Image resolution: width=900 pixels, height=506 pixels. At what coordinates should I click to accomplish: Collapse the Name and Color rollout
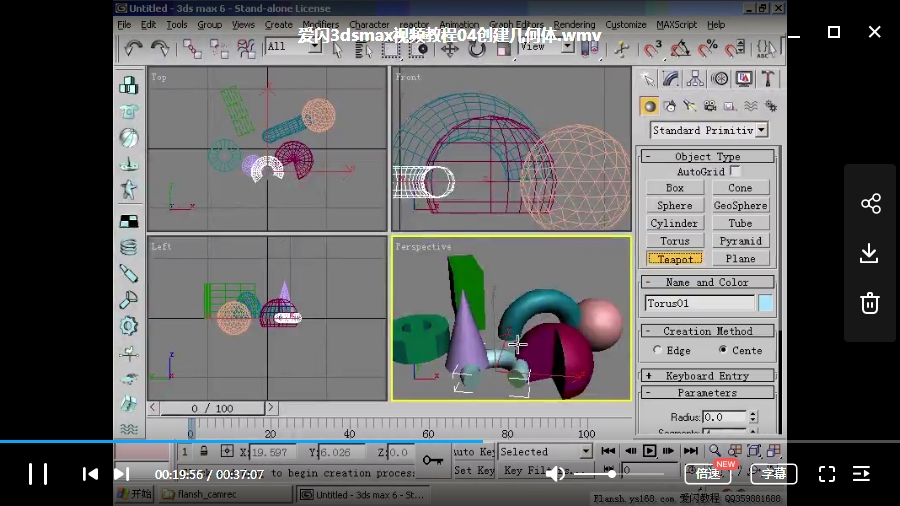click(x=707, y=282)
